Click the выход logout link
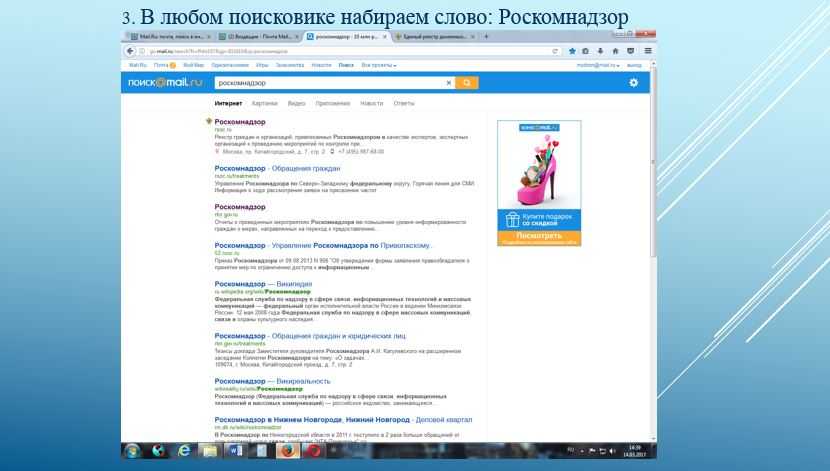Viewport: 830px width, 471px height. point(634,65)
